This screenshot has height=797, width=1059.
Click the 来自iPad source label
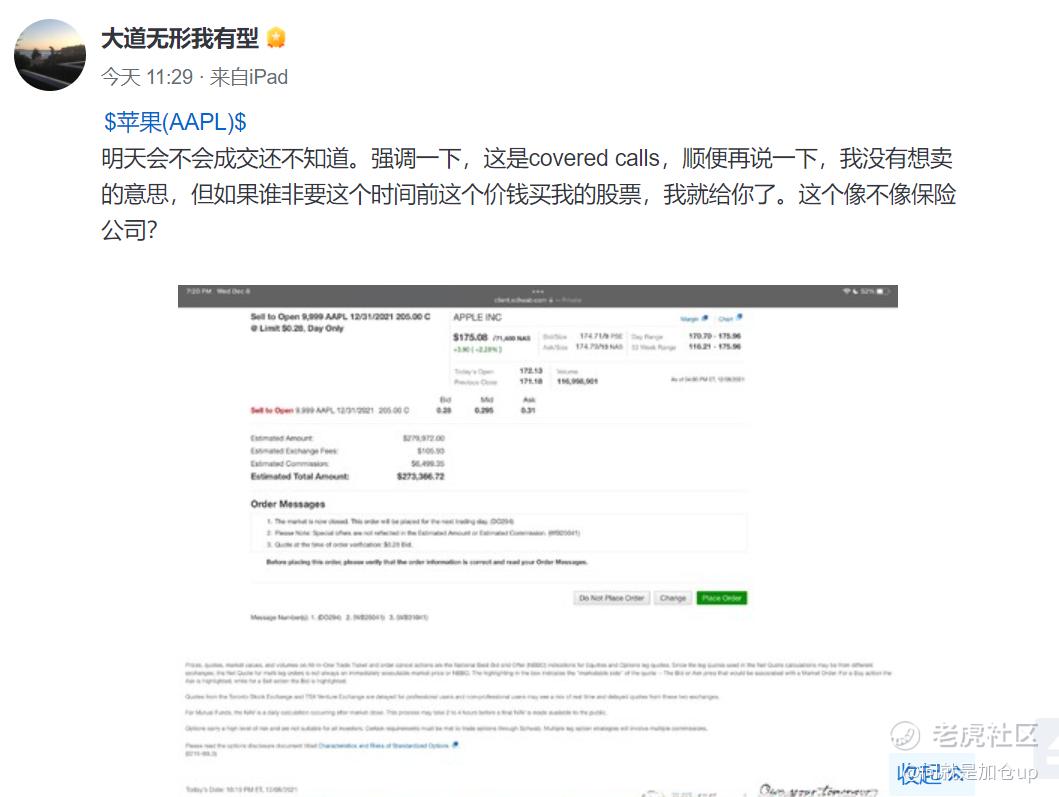249,77
